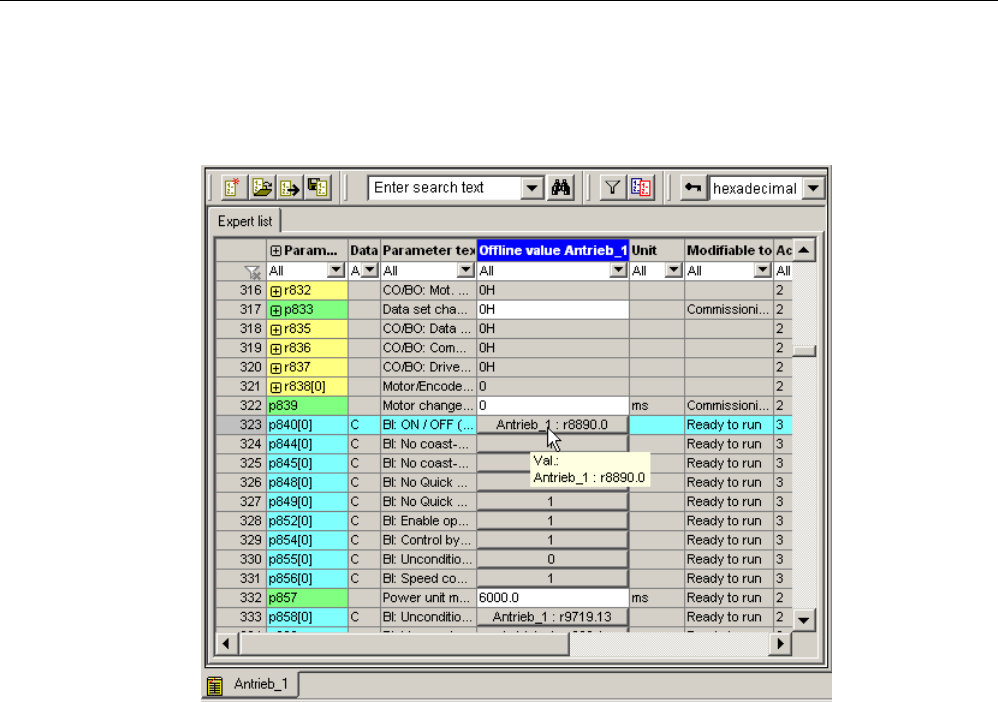Select row number 323
998x702 pixels.
coord(240,425)
